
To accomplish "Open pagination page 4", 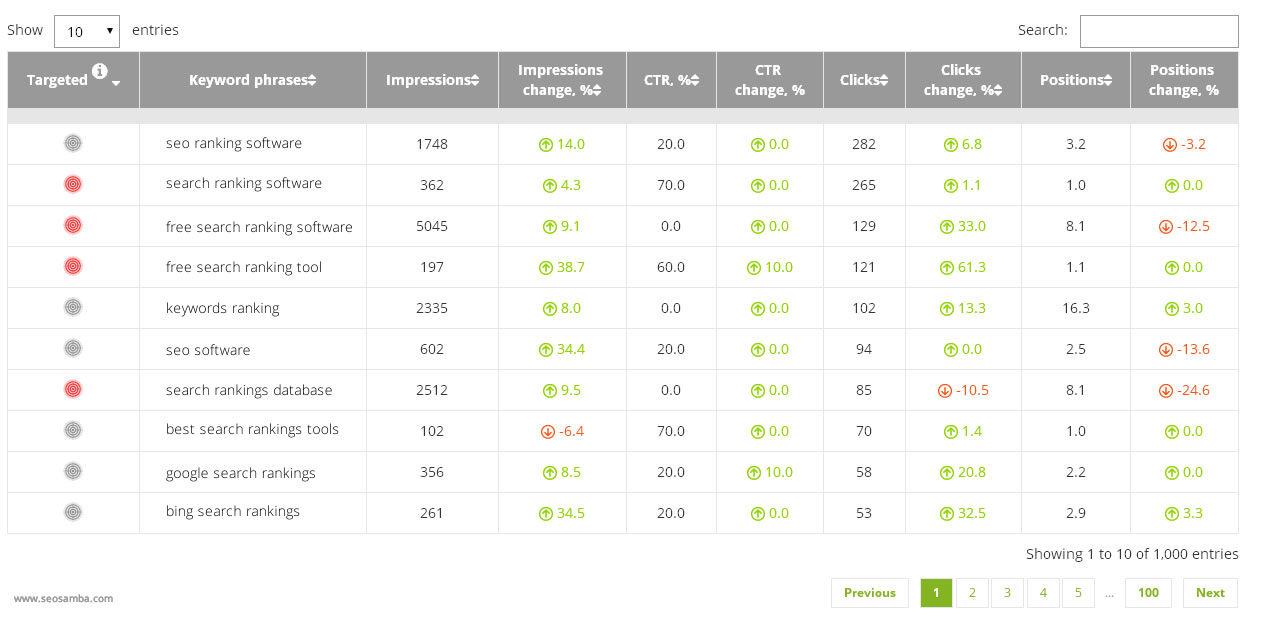I will [x=1043, y=593].
